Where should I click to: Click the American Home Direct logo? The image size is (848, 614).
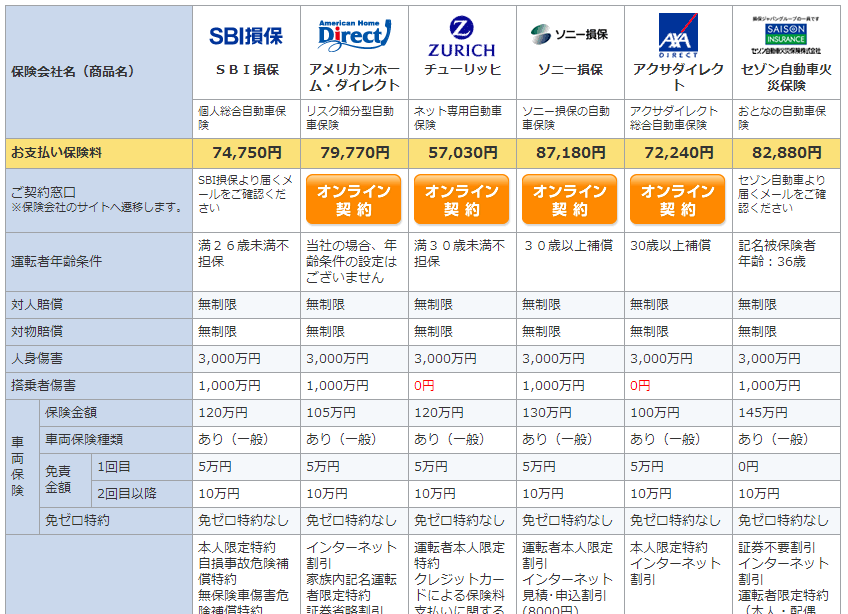[x=354, y=35]
